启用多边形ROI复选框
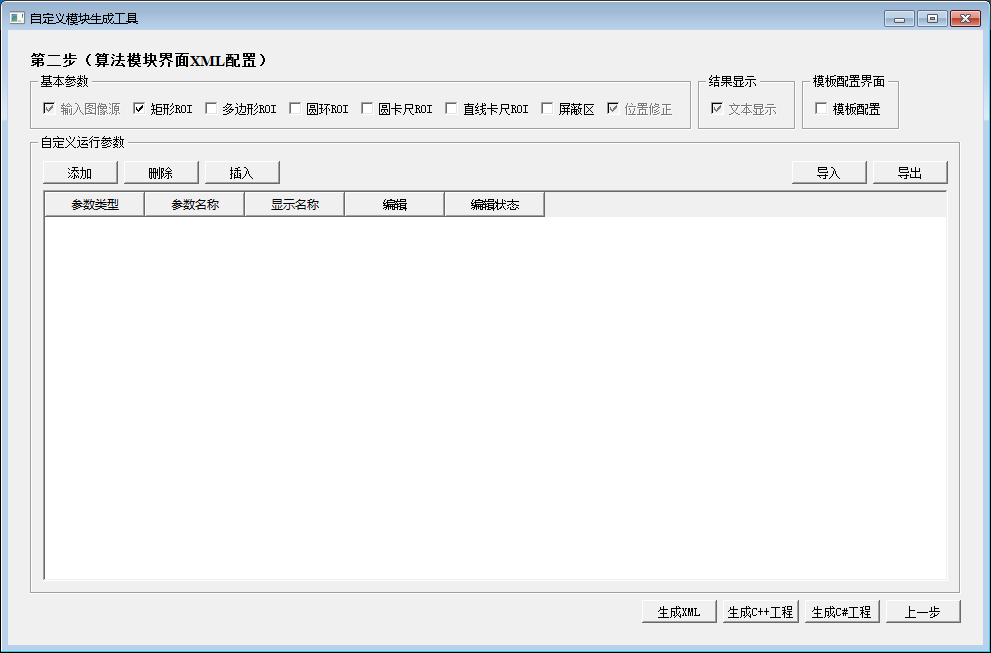 [208, 109]
